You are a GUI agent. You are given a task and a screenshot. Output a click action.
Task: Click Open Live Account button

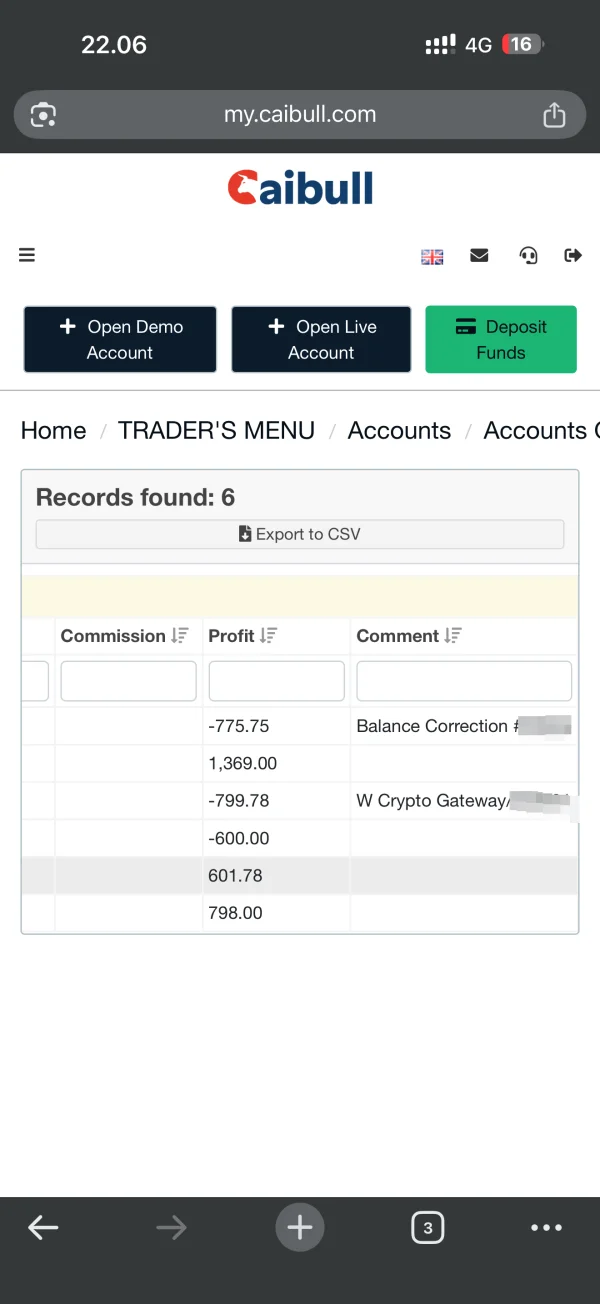(x=321, y=340)
